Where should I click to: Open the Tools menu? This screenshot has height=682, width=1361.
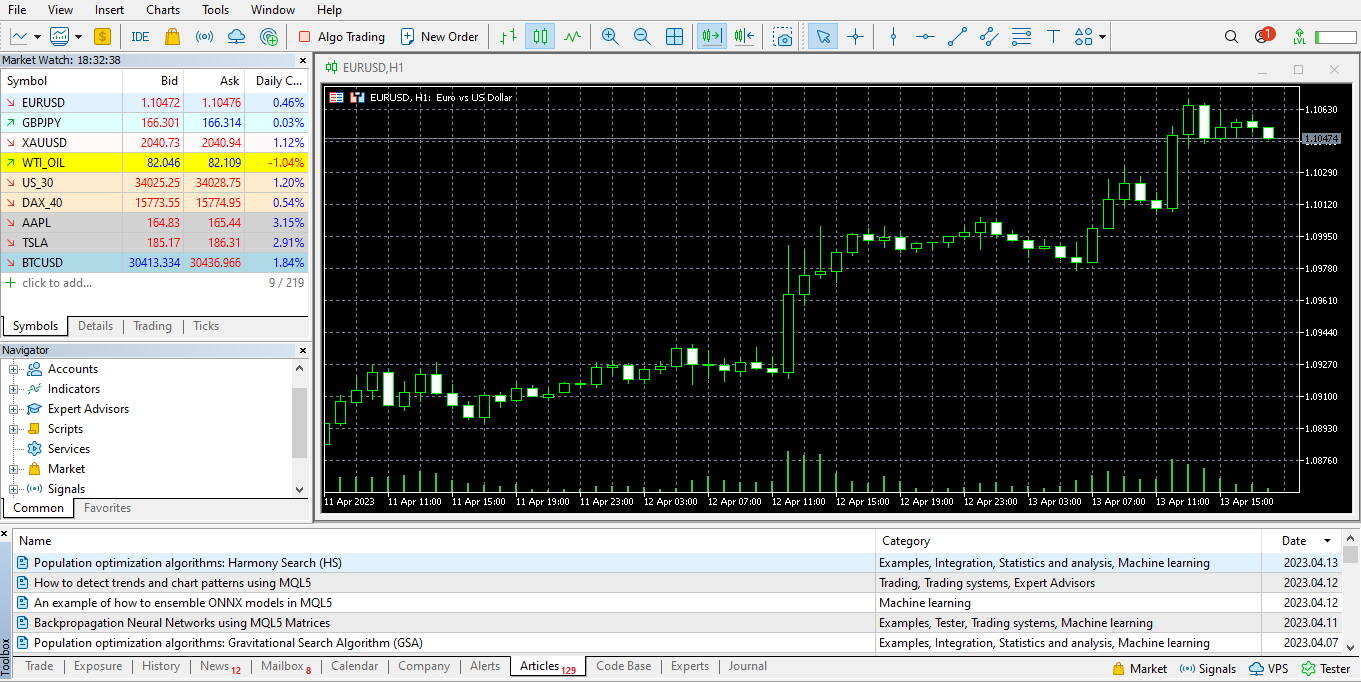coord(215,10)
